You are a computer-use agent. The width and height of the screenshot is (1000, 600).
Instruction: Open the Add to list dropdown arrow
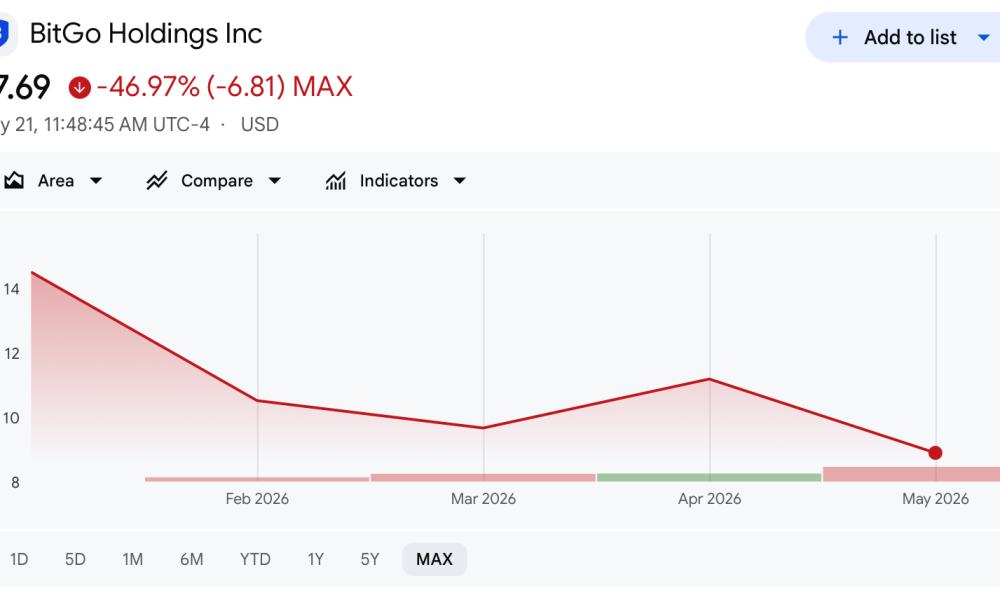pos(983,38)
